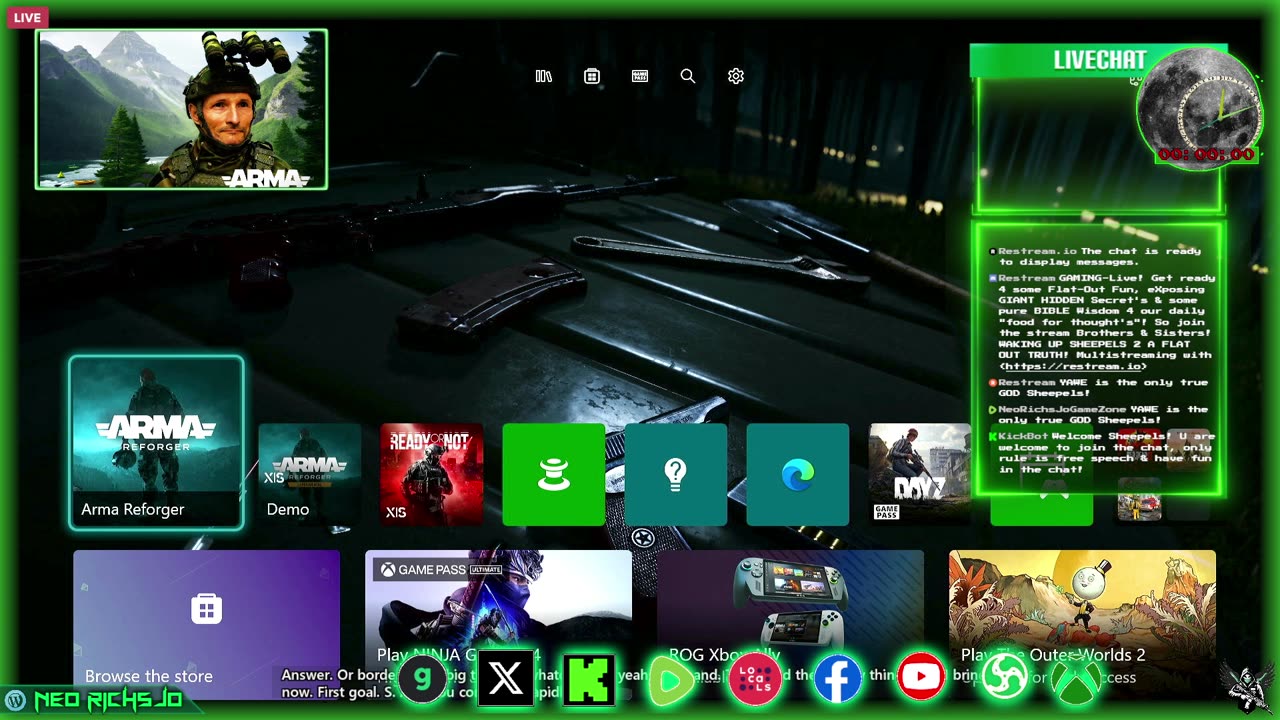Click the Facebook overlay icon
Image resolution: width=1280 pixels, height=720 pixels.
[x=837, y=679]
